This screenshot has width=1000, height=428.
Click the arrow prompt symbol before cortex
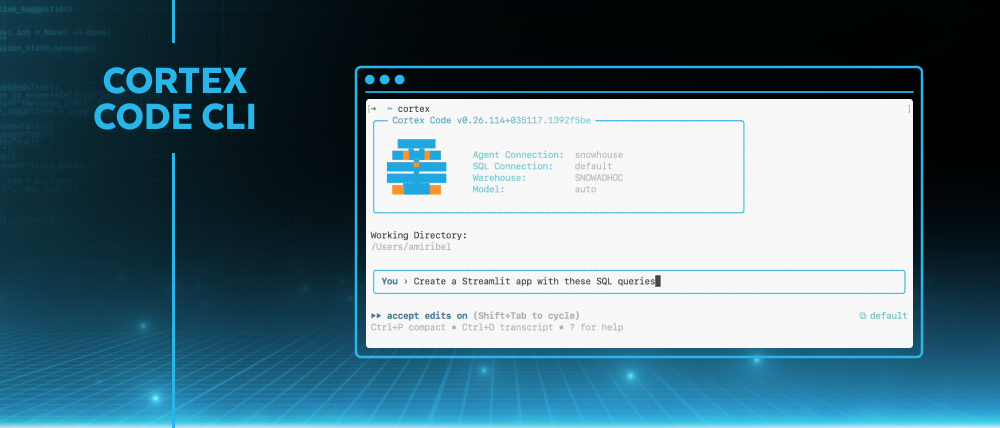(x=372, y=108)
